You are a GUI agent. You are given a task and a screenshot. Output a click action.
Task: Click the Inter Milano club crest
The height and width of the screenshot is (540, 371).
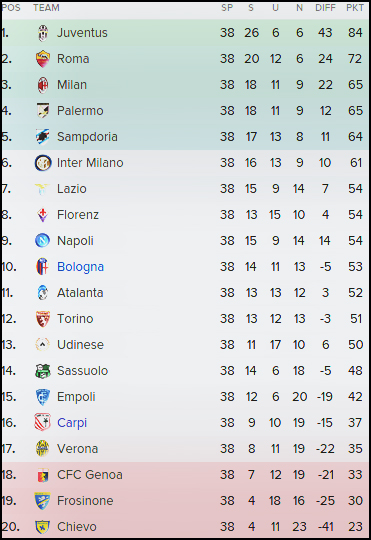point(43,163)
